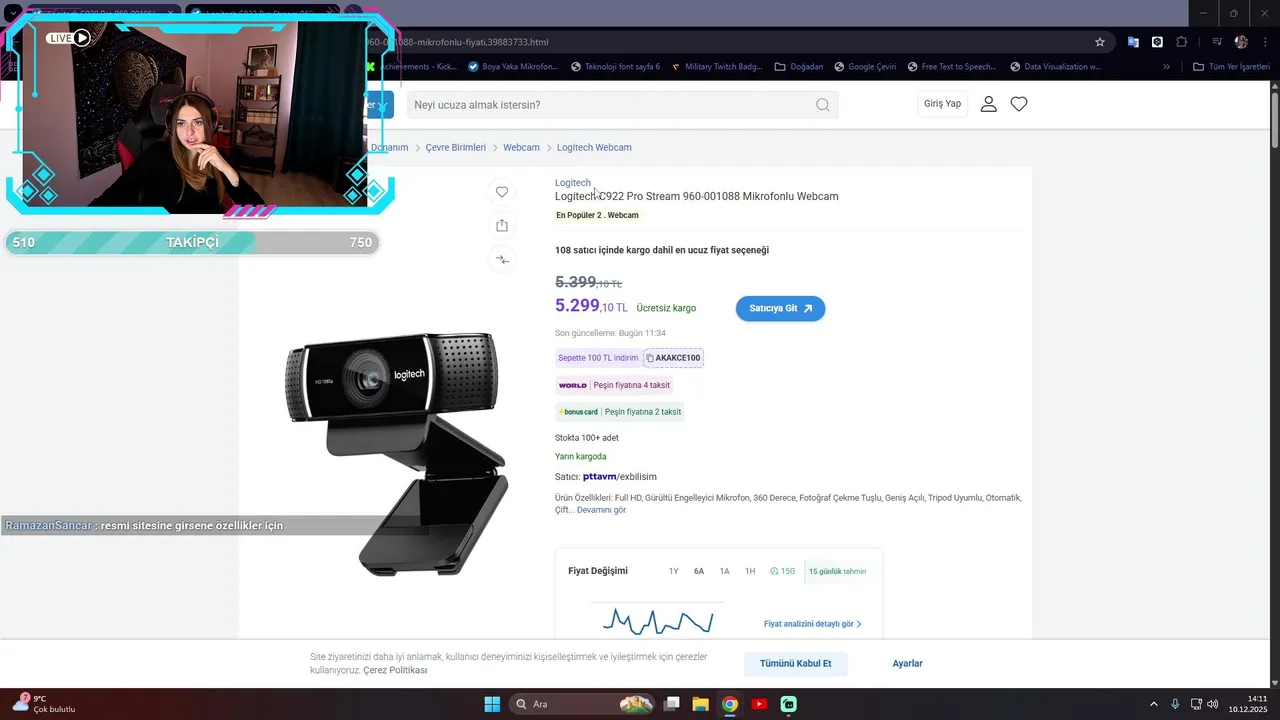Click the Satıcıya Git button
Screen dimensions: 1280x720
[780, 308]
